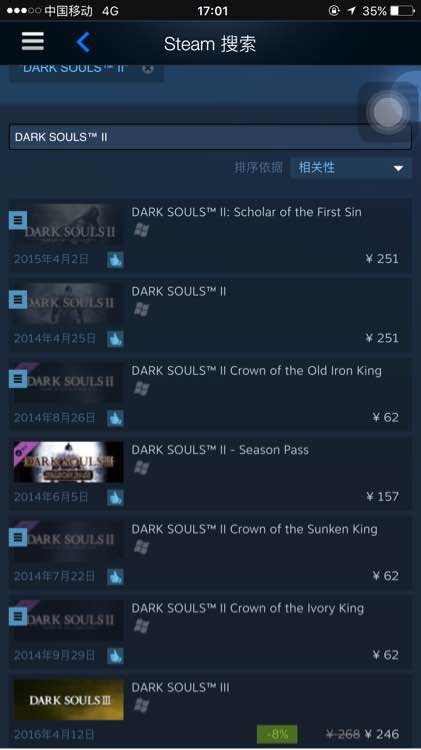Click the DARK SOULS™ II search field
The image size is (421, 750).
[210, 137]
